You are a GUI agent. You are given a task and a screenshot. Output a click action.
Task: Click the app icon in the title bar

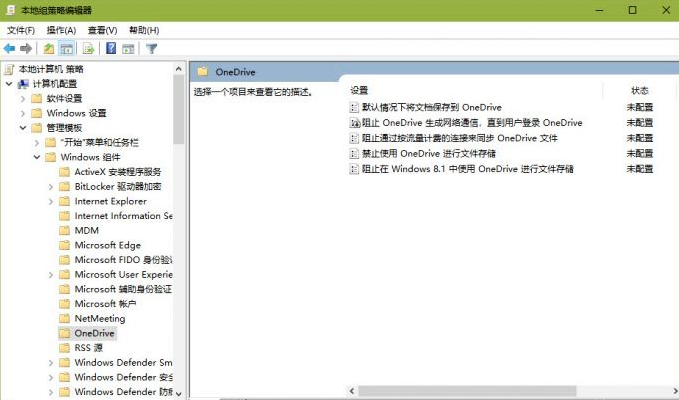[10, 10]
